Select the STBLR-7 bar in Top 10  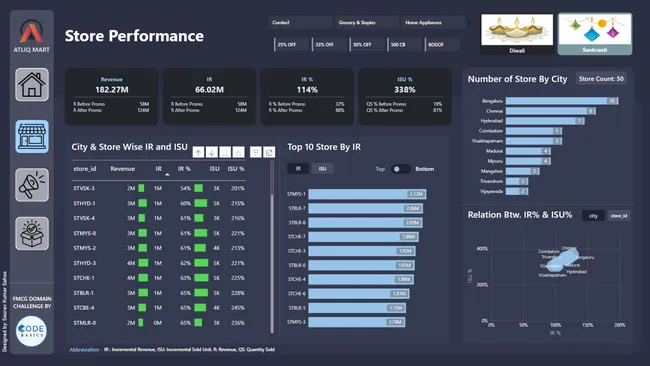pyautogui.click(x=365, y=208)
